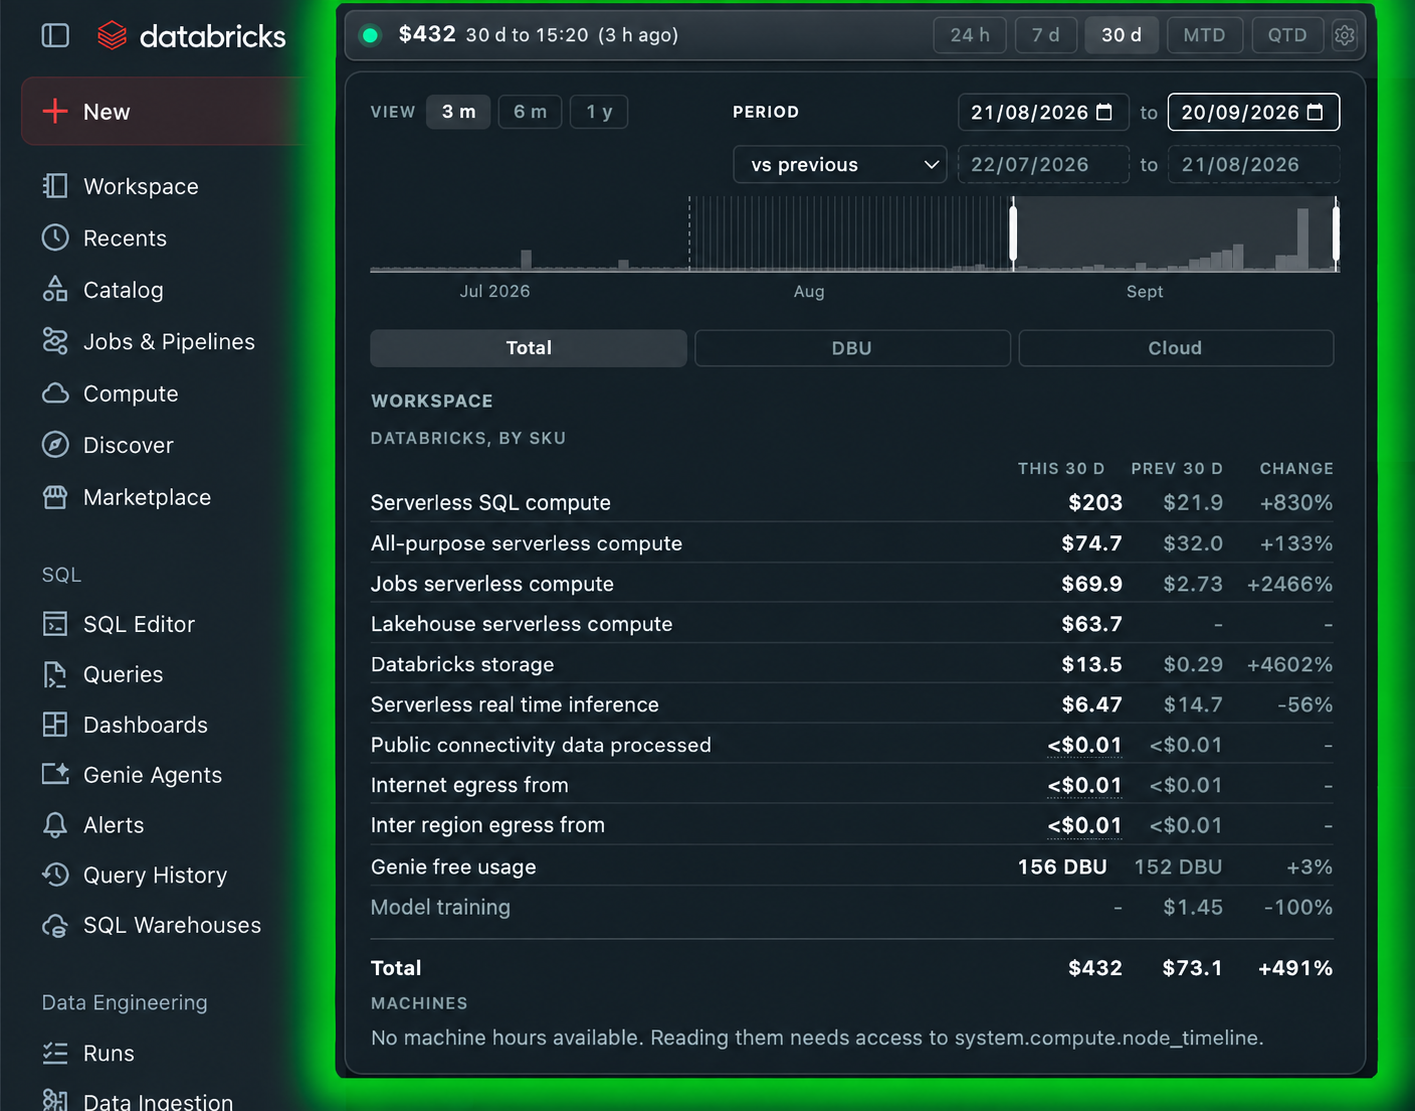Set chart view to 6 m
1415x1111 pixels.
530,111
